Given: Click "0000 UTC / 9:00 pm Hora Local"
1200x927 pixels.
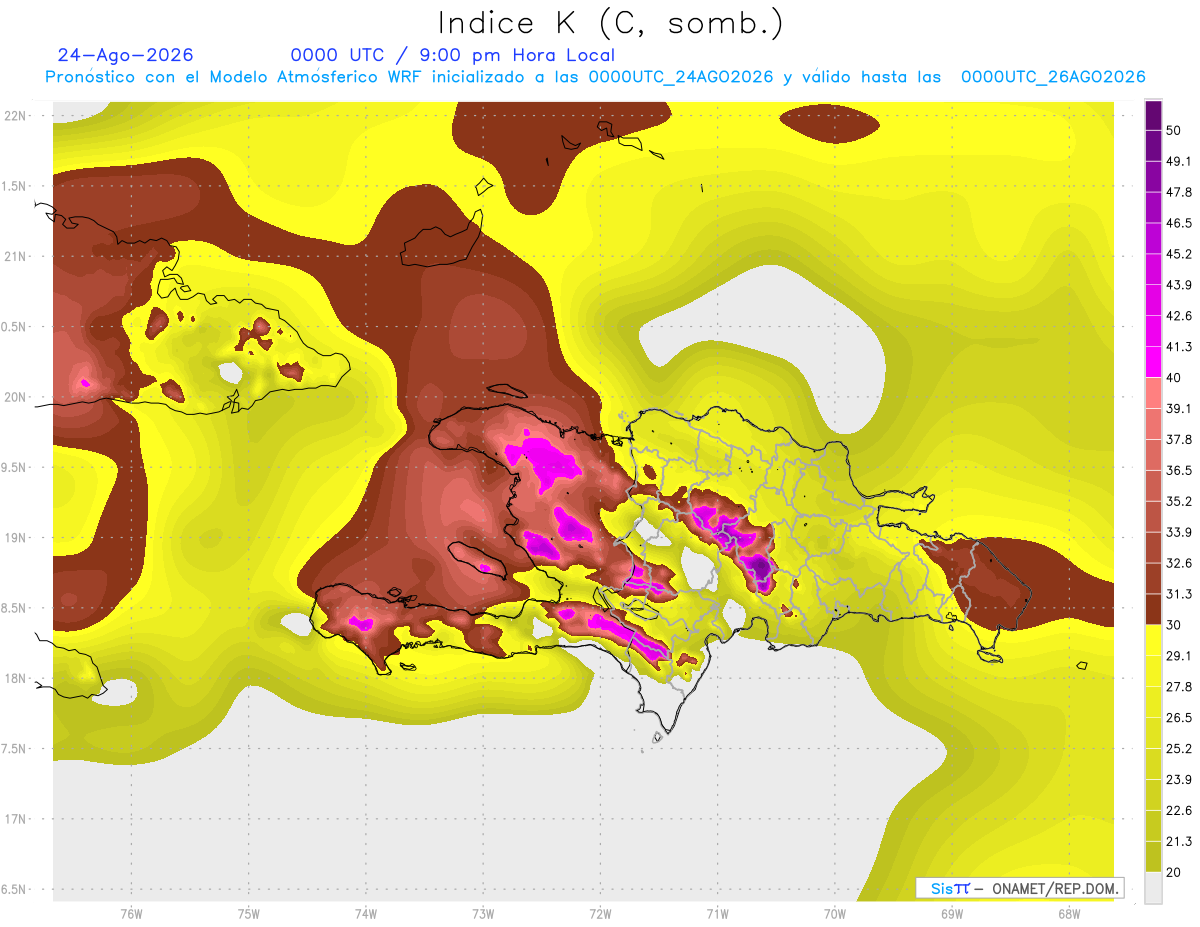Looking at the screenshot, I should 453,55.
